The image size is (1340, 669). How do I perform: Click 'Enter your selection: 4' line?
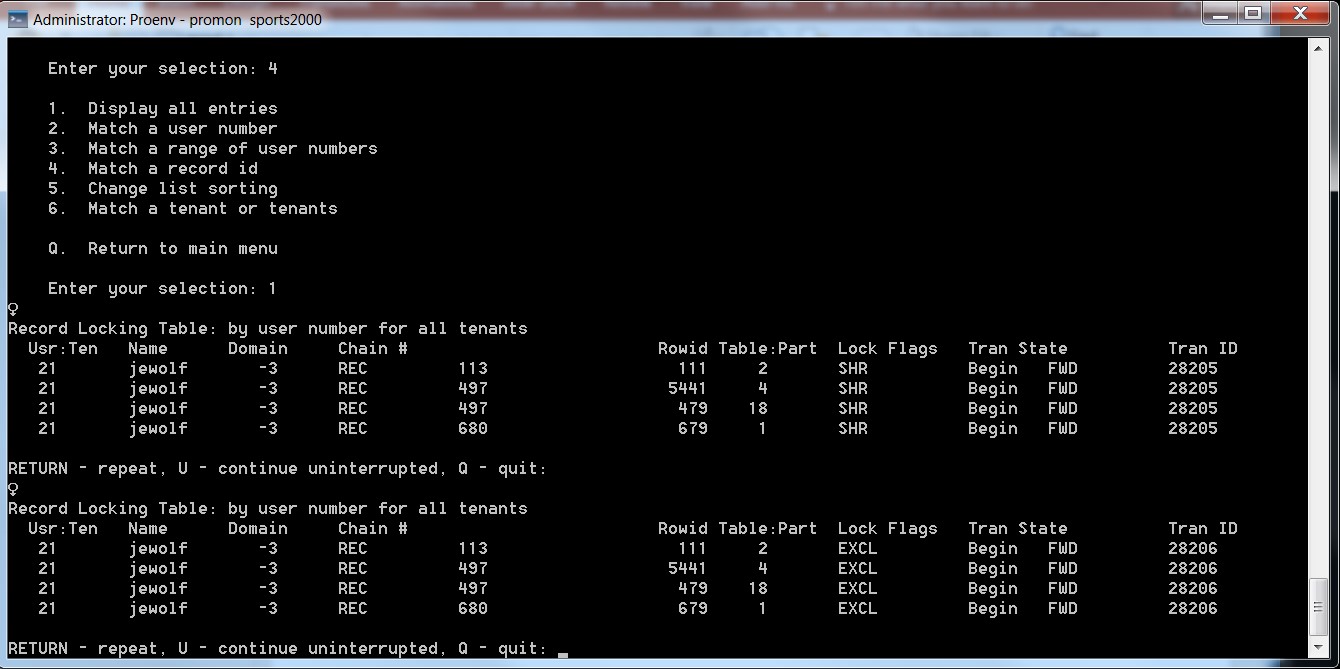pyautogui.click(x=163, y=68)
